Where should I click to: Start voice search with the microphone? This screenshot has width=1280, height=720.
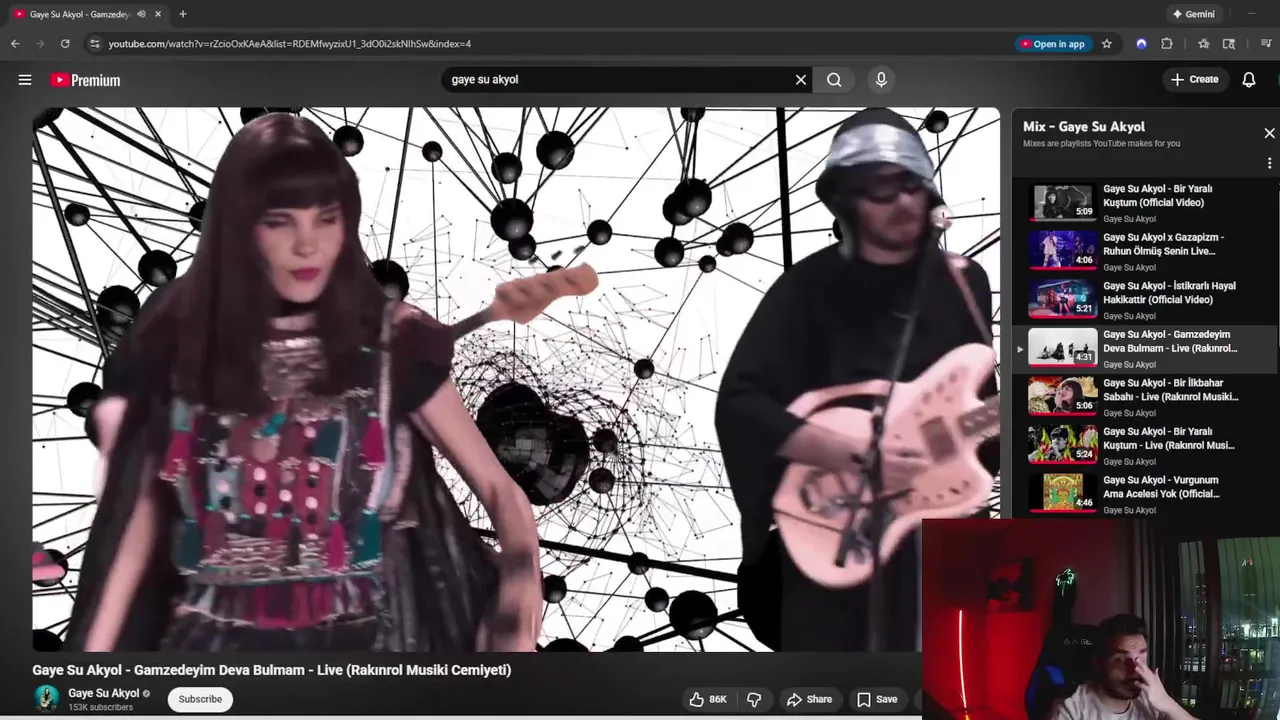pyautogui.click(x=881, y=80)
